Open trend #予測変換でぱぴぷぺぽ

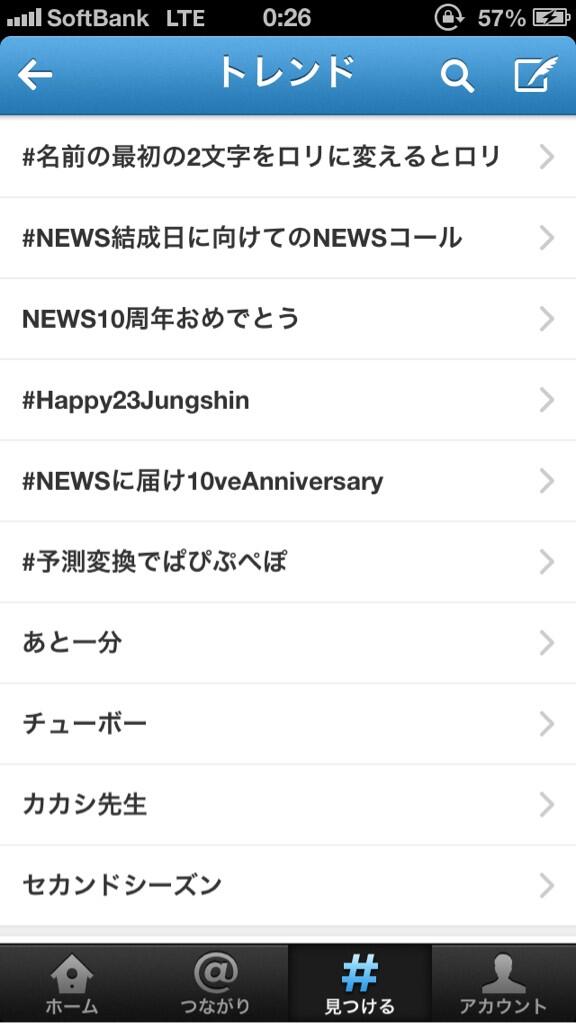[288, 562]
